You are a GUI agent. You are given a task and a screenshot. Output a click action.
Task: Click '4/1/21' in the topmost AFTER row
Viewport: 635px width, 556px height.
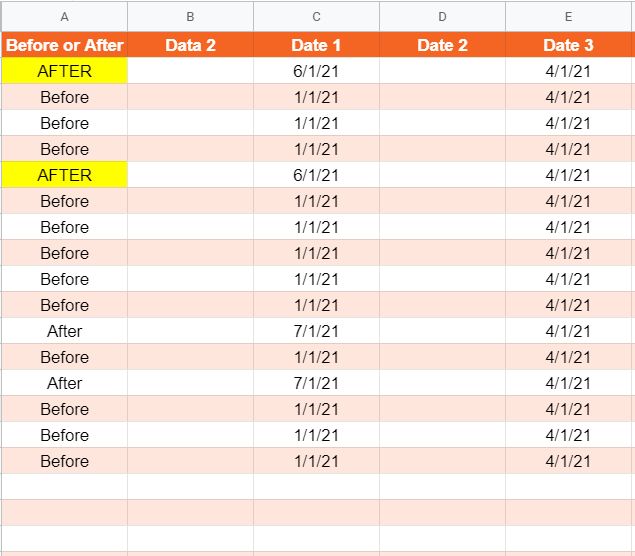coord(569,71)
